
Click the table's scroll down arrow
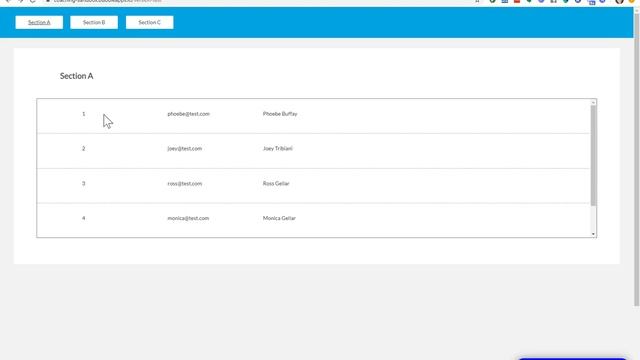593,234
